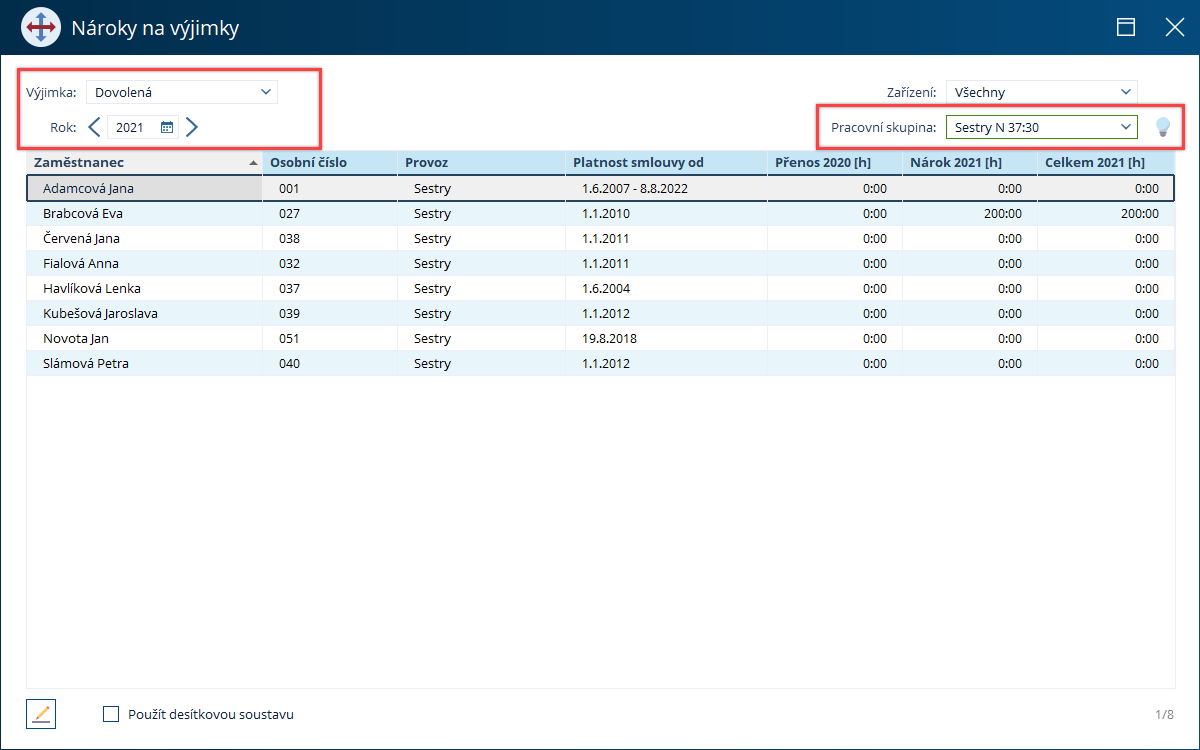Click personal number 037
This screenshot has height=750, width=1200.
[x=289, y=288]
